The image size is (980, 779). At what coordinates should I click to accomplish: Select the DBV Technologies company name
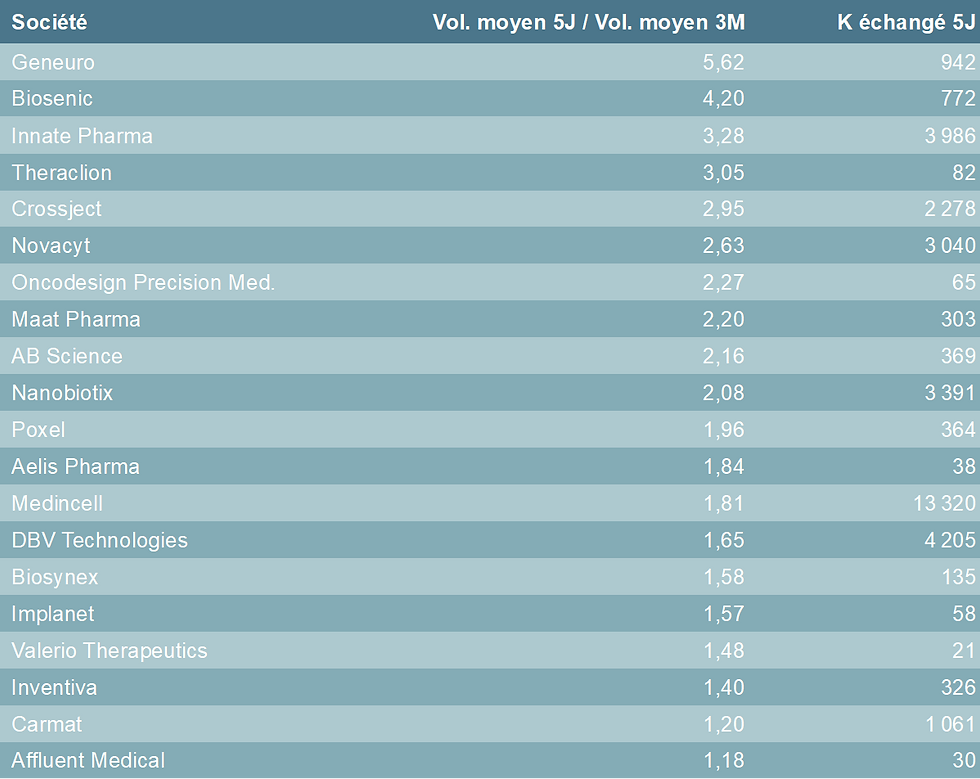(x=99, y=540)
